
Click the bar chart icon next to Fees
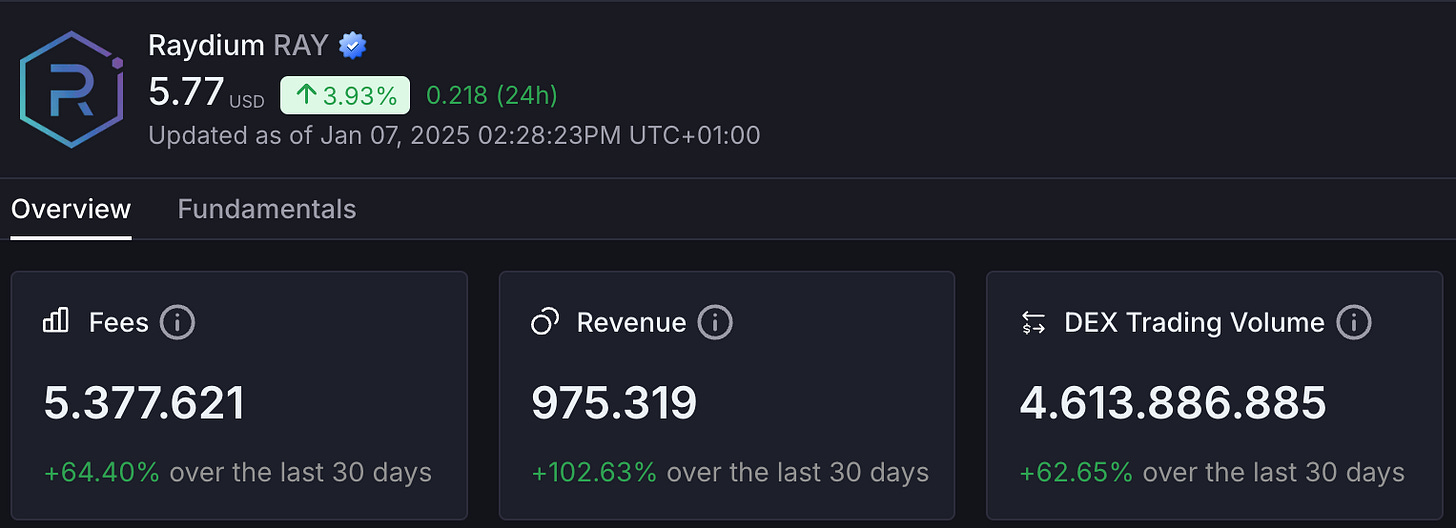point(56,321)
